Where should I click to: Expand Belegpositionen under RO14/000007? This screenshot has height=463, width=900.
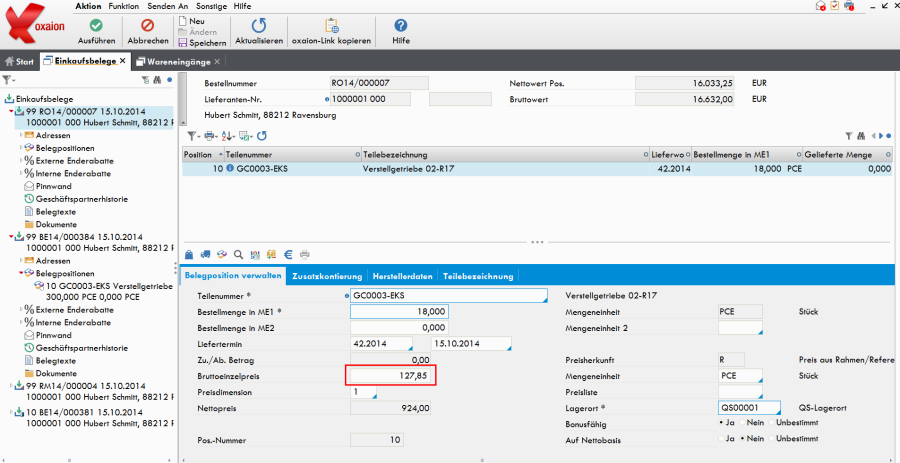pyautogui.click(x=21, y=147)
